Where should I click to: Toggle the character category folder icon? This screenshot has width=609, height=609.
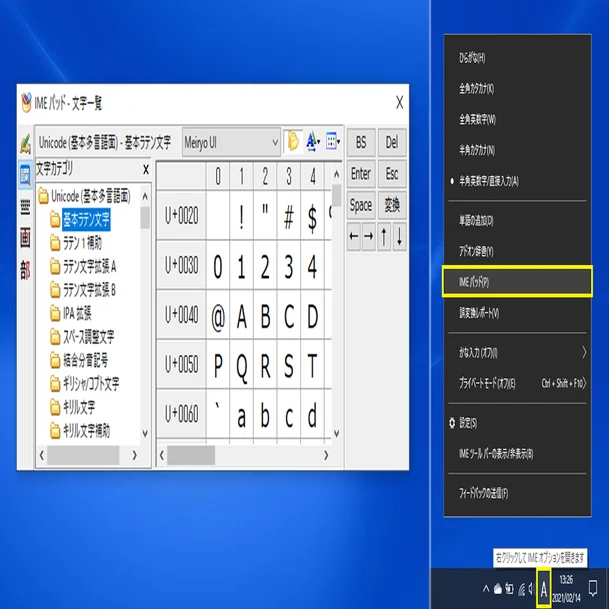click(294, 142)
